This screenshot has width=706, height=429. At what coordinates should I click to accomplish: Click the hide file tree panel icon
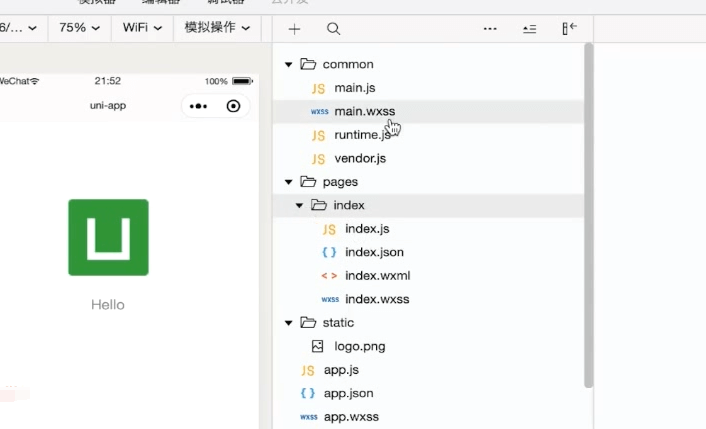click(569, 28)
